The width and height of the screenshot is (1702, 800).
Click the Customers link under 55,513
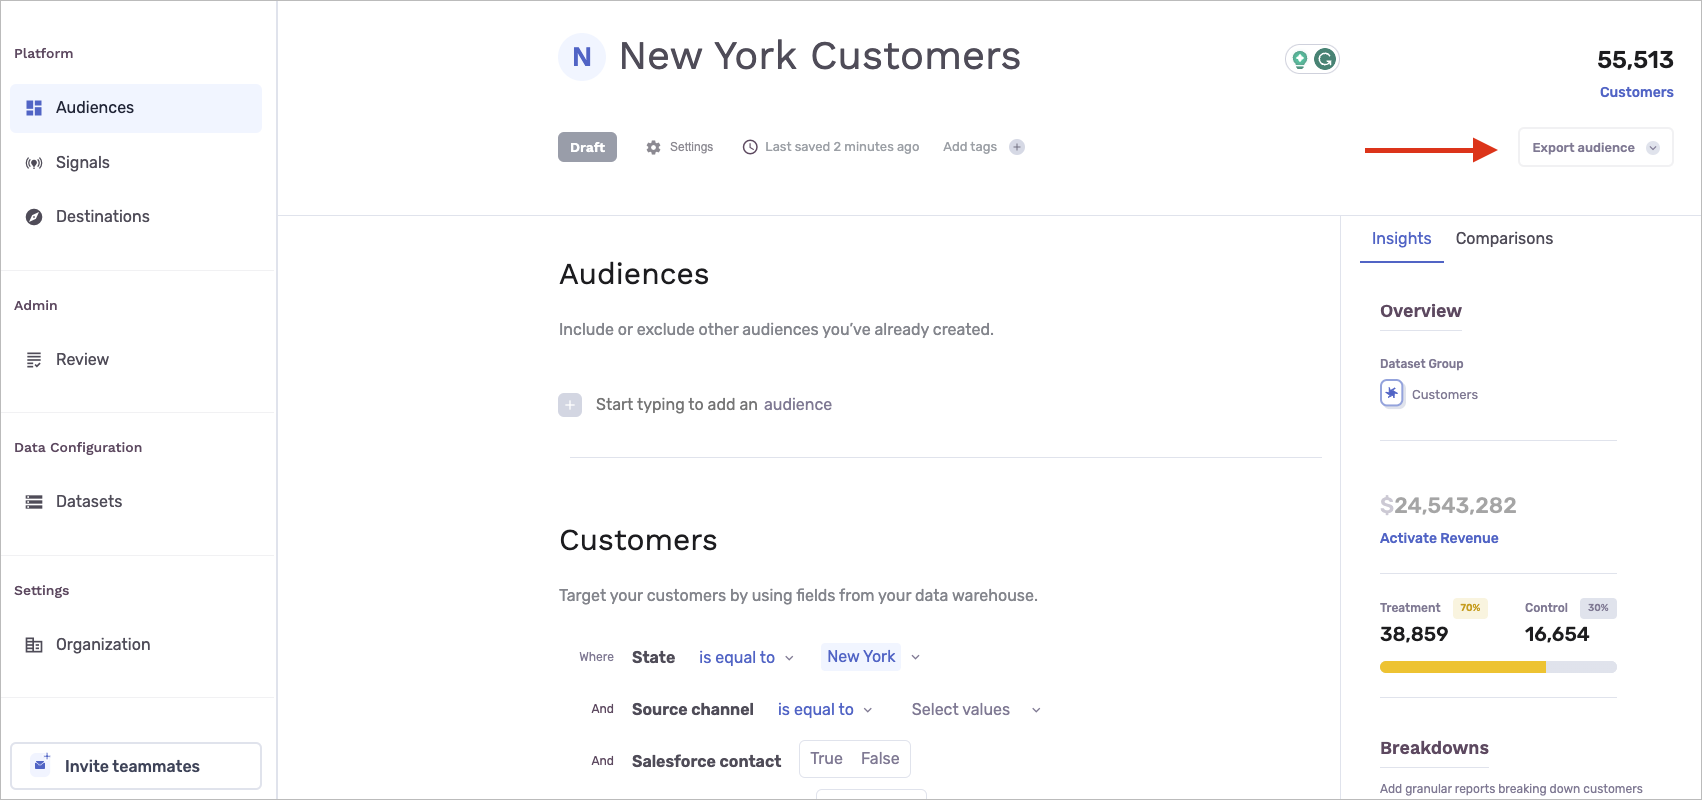pos(1636,92)
